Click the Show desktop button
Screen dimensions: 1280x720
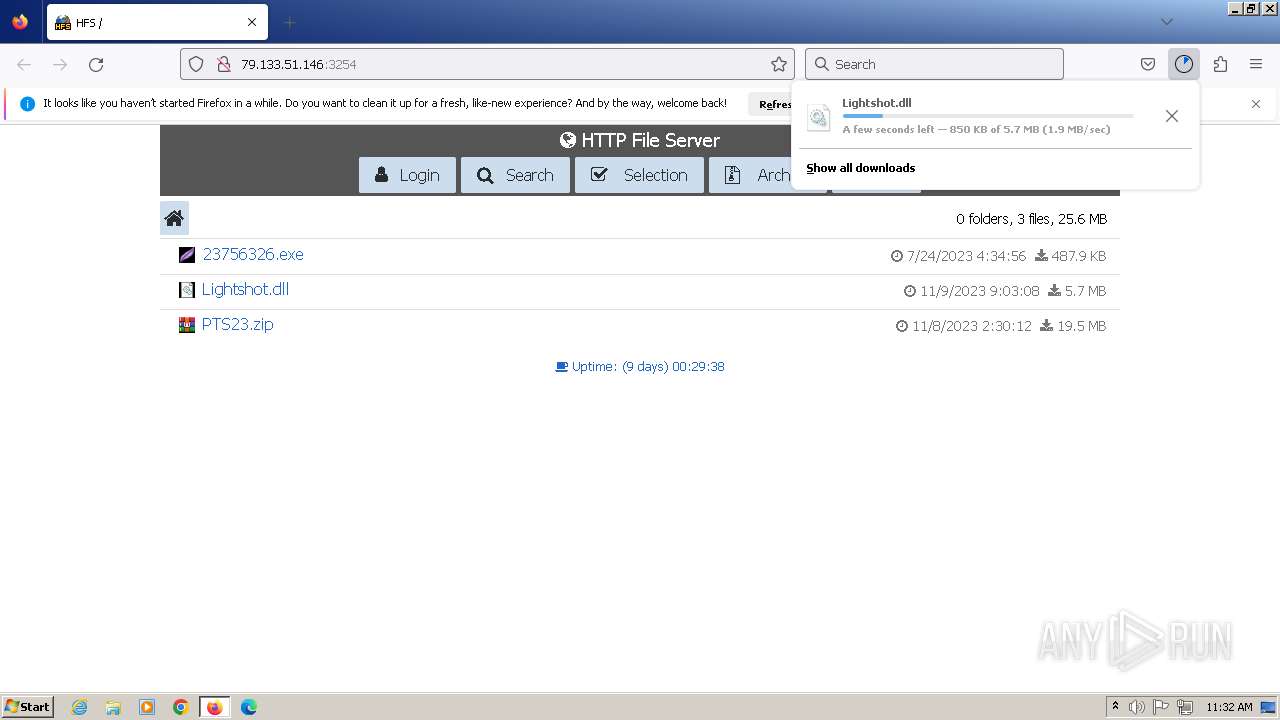tap(1269, 707)
